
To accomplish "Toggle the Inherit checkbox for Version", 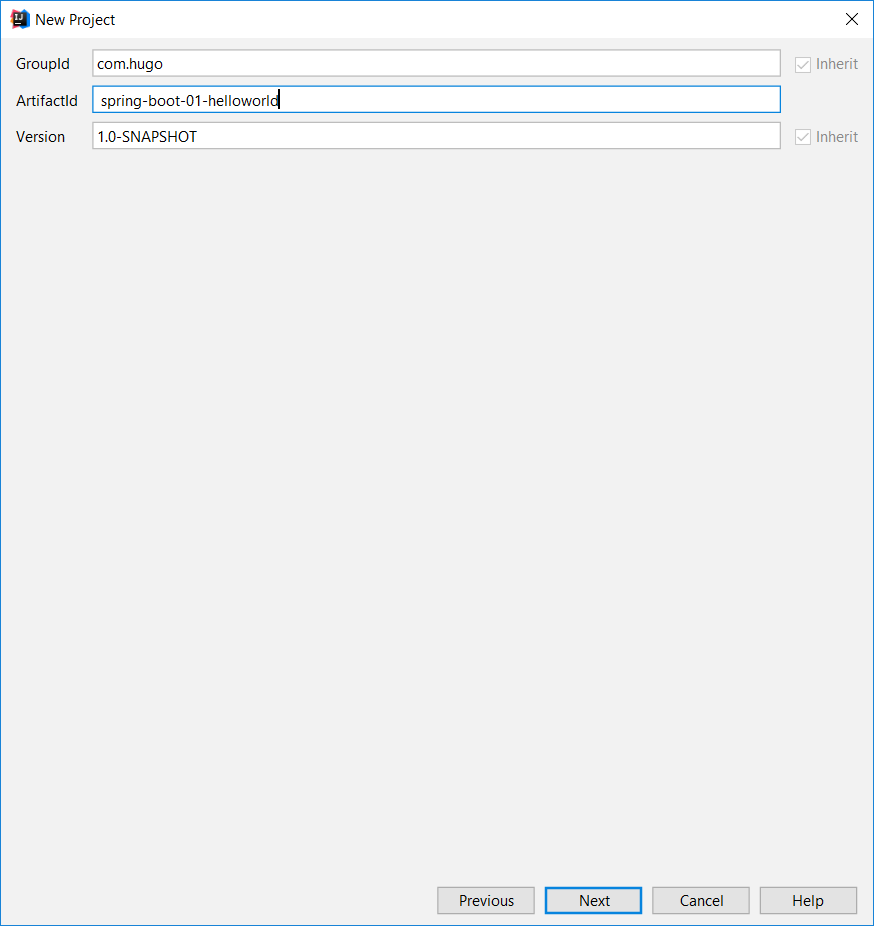I will 802,137.
